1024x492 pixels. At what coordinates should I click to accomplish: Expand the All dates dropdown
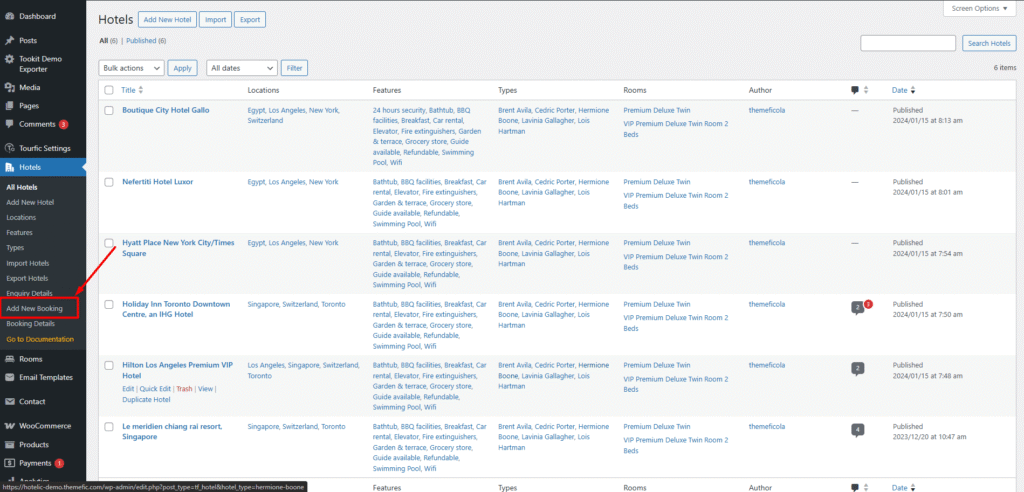pos(241,68)
